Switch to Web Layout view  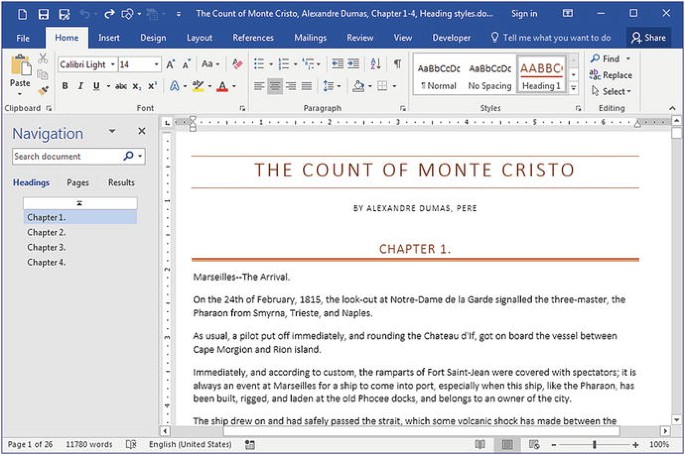click(534, 445)
